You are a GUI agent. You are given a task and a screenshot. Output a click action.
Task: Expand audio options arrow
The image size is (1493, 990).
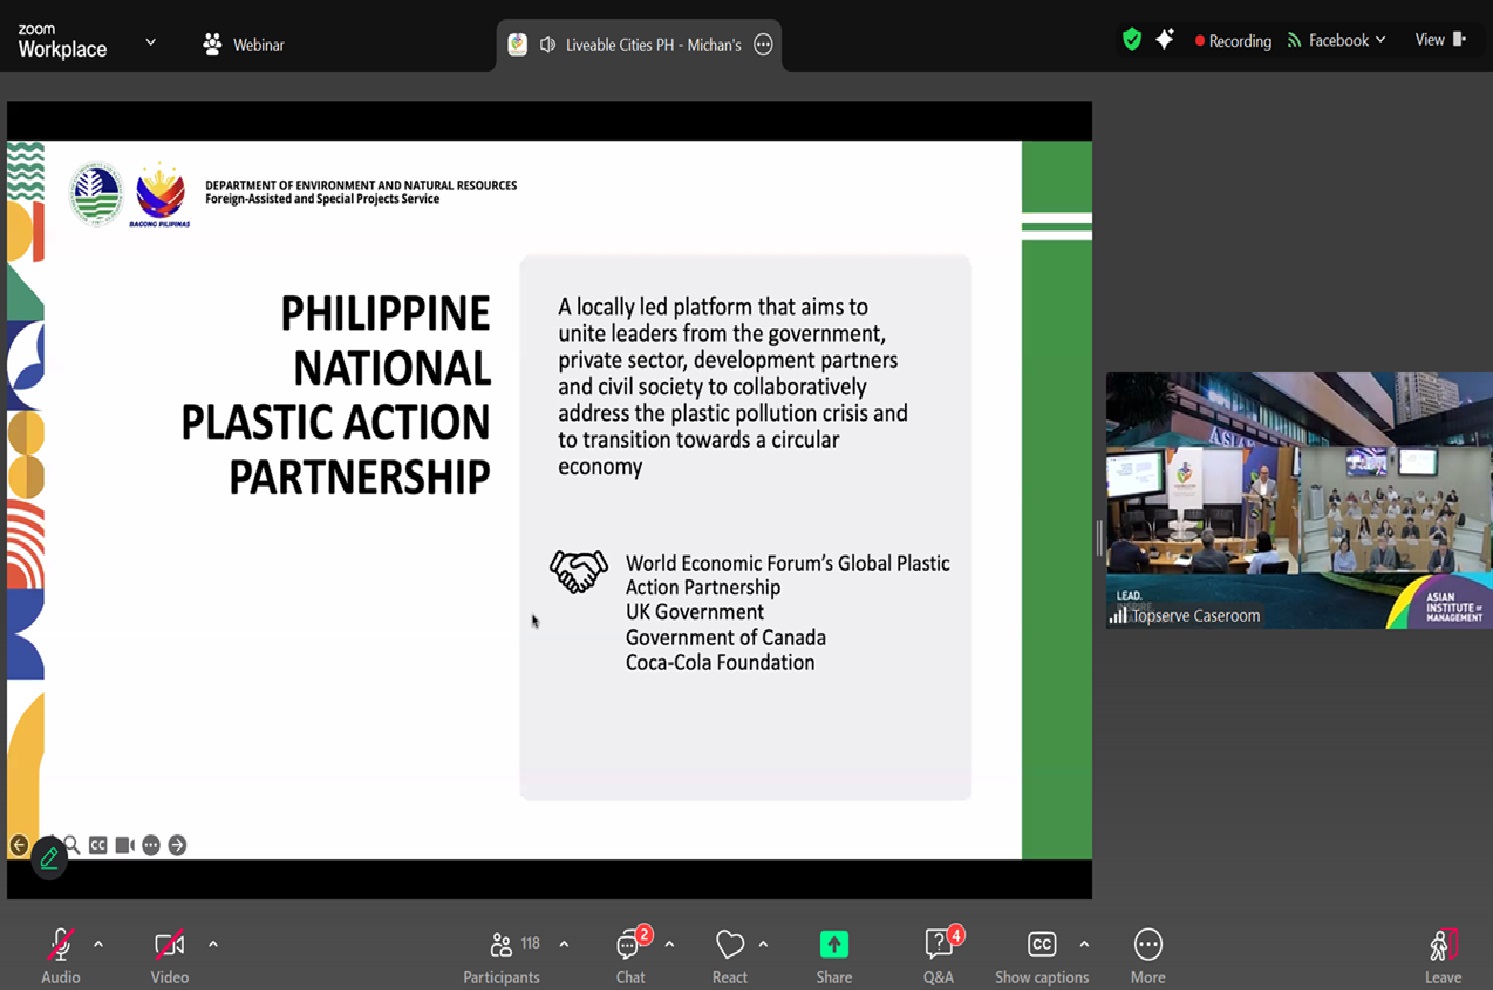point(98,944)
